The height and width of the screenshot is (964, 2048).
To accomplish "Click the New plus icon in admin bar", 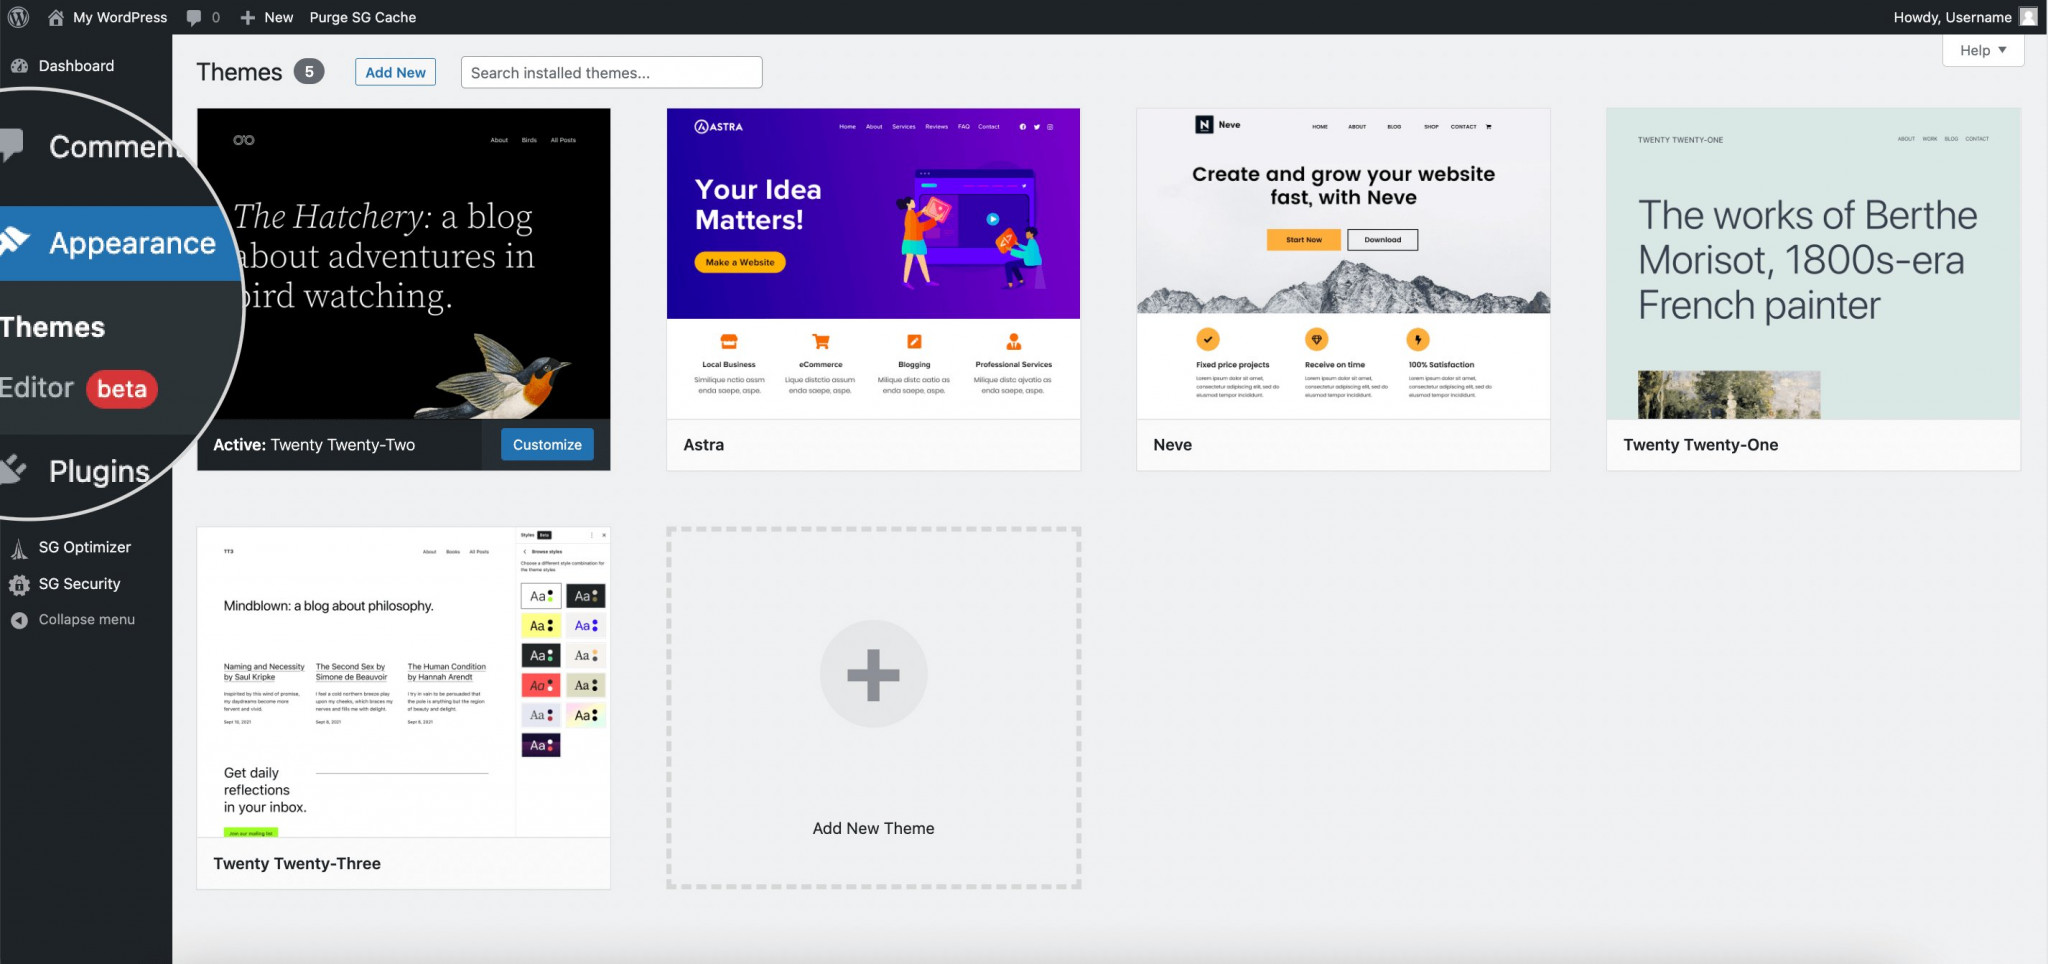I will point(248,18).
